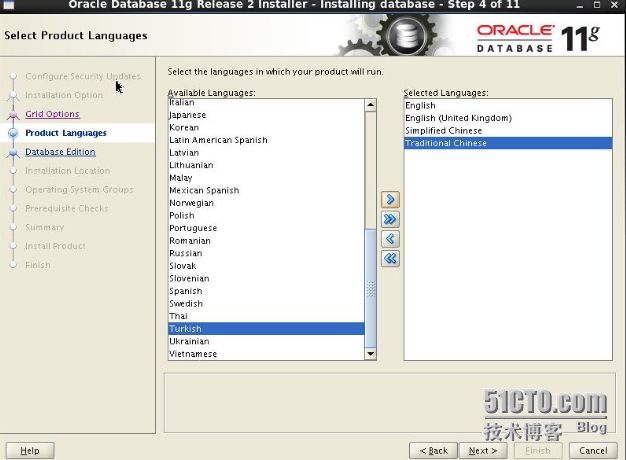
Task: Select Slovak in Available Languages
Action: coord(266,266)
